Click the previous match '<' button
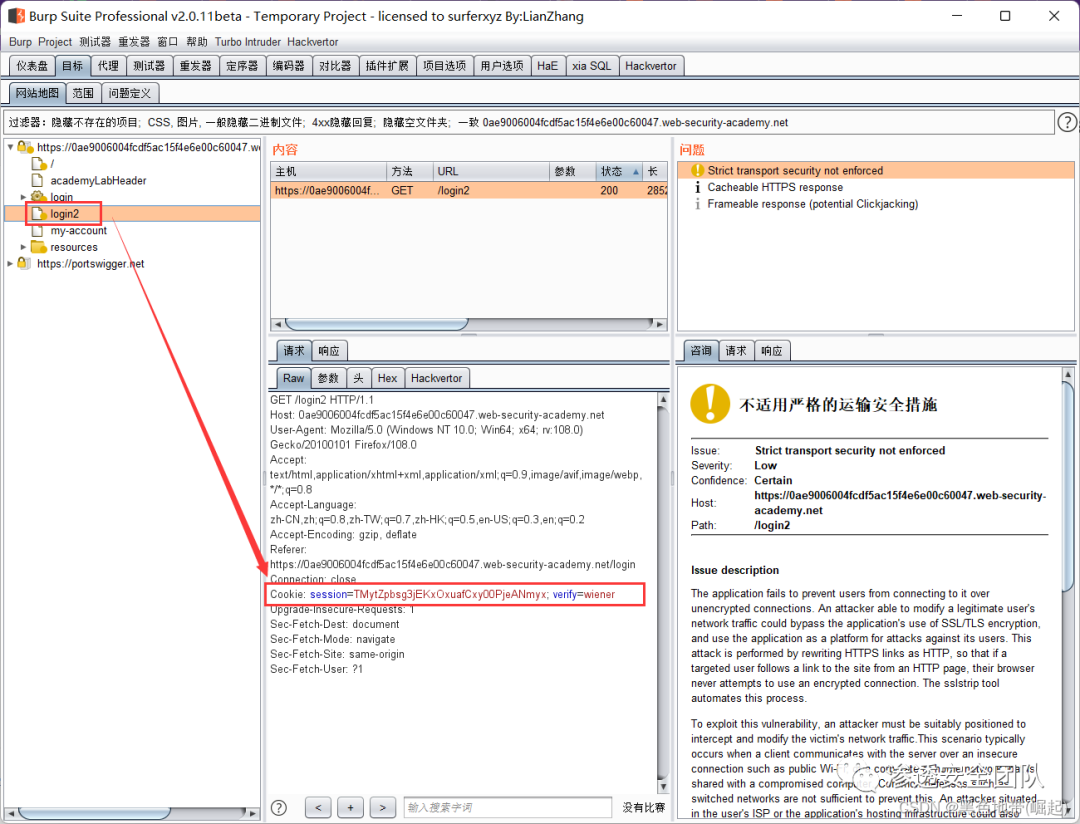The image size is (1080, 824). [318, 807]
